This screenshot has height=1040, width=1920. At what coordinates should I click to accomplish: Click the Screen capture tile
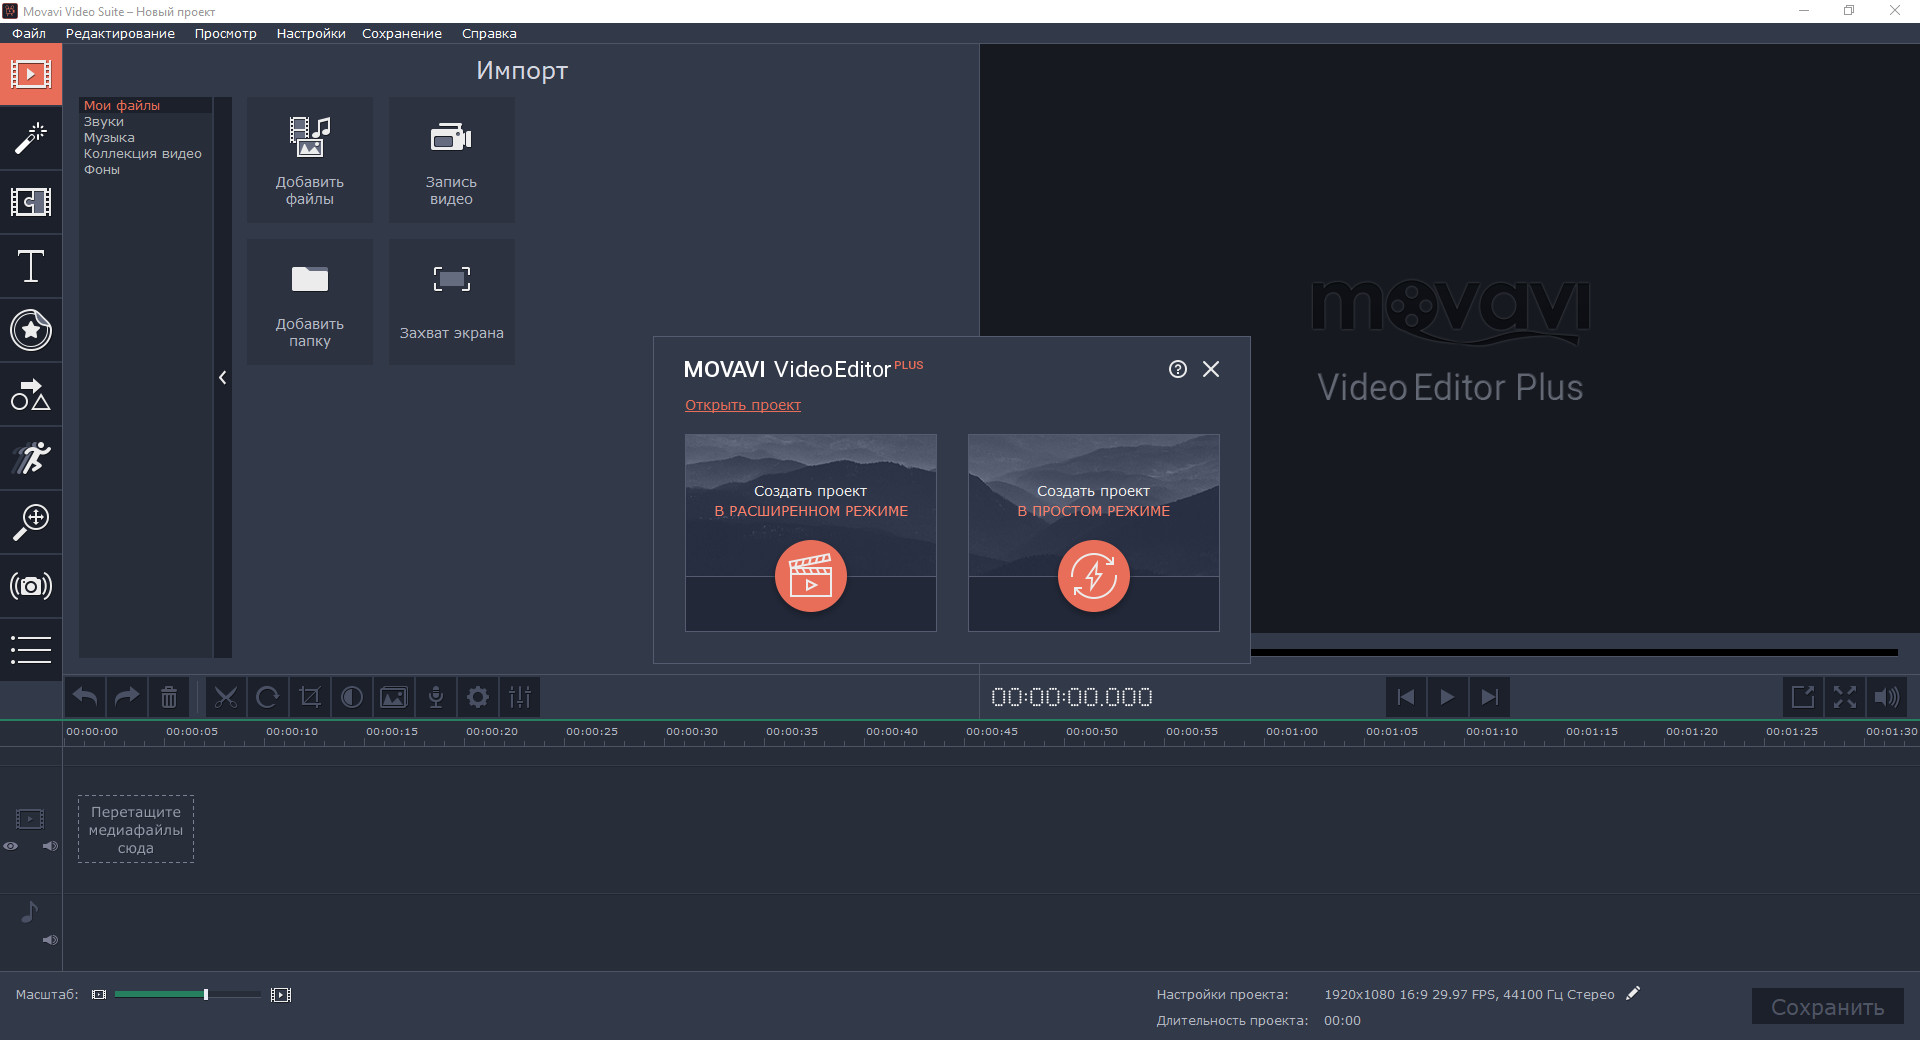452,302
